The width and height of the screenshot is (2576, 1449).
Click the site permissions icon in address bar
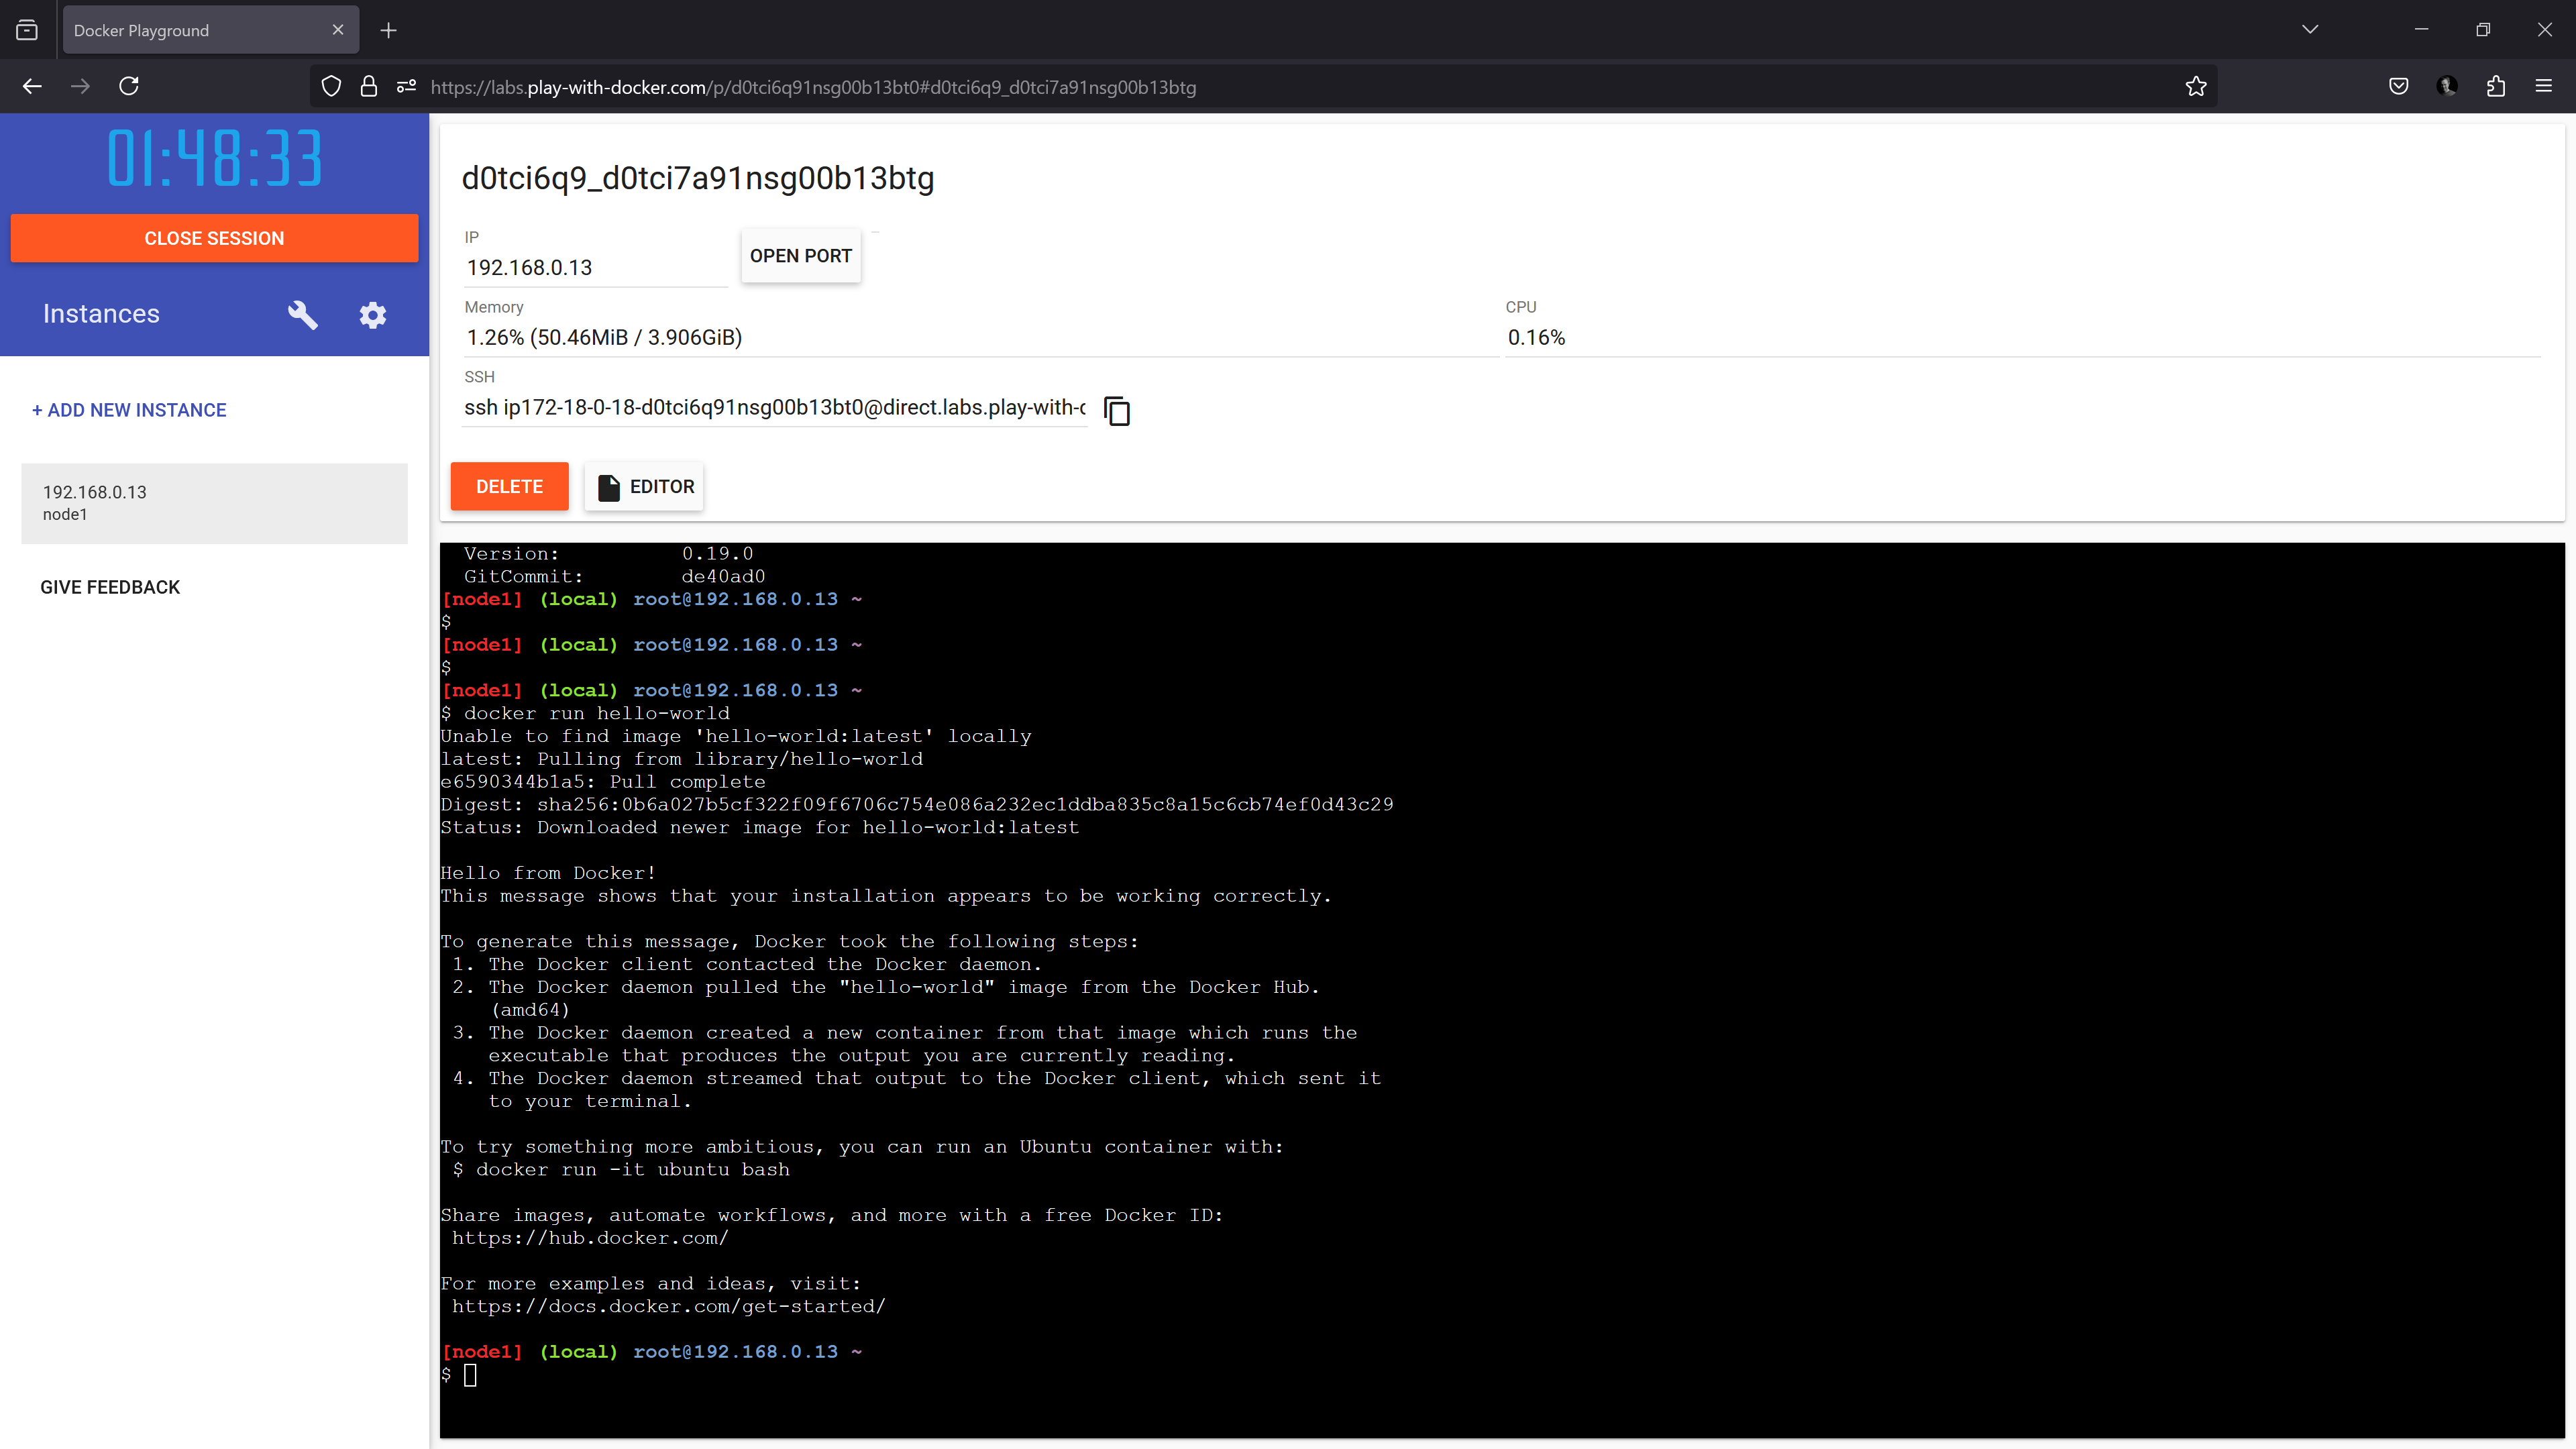click(406, 87)
